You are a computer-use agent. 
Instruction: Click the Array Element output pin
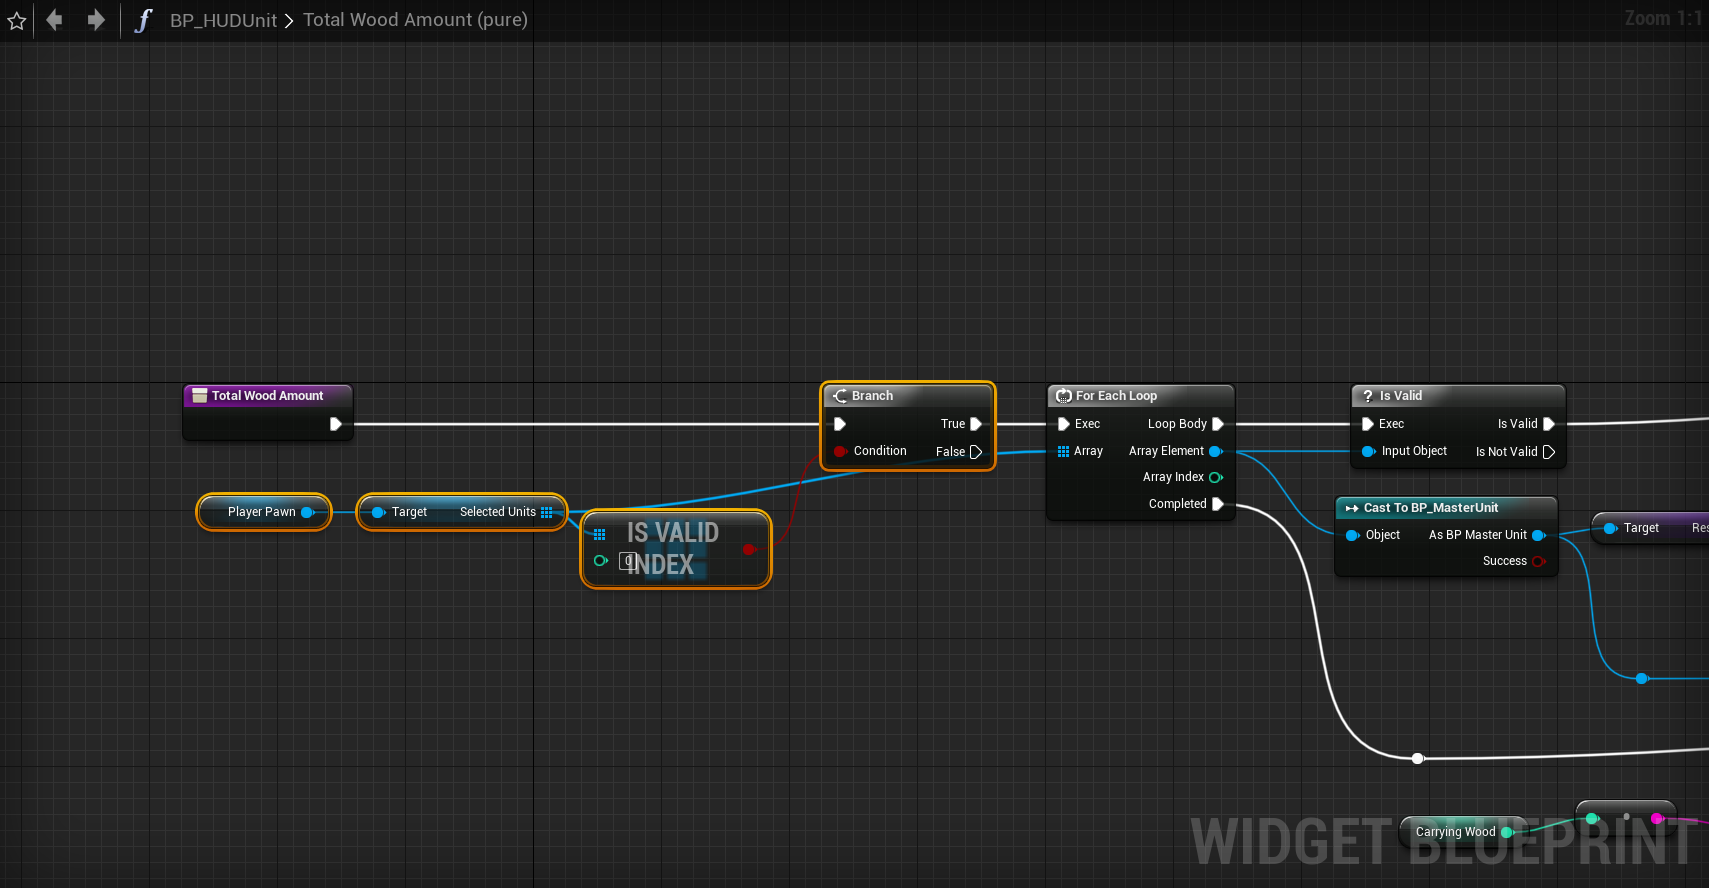[1216, 451]
